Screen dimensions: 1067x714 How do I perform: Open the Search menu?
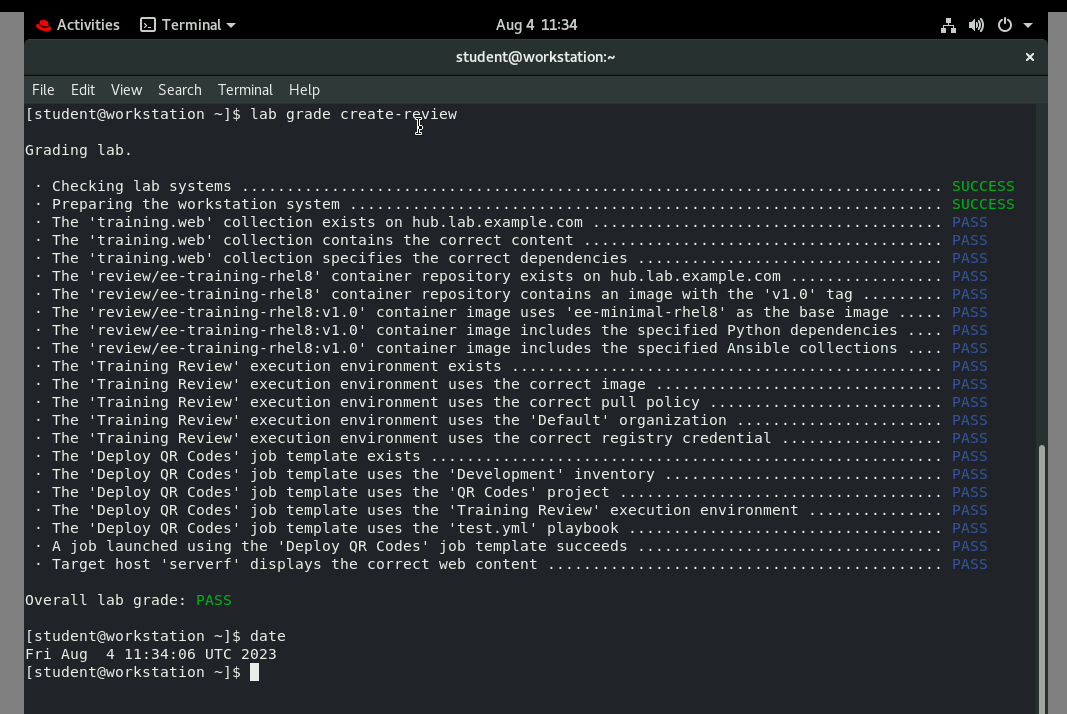179,90
